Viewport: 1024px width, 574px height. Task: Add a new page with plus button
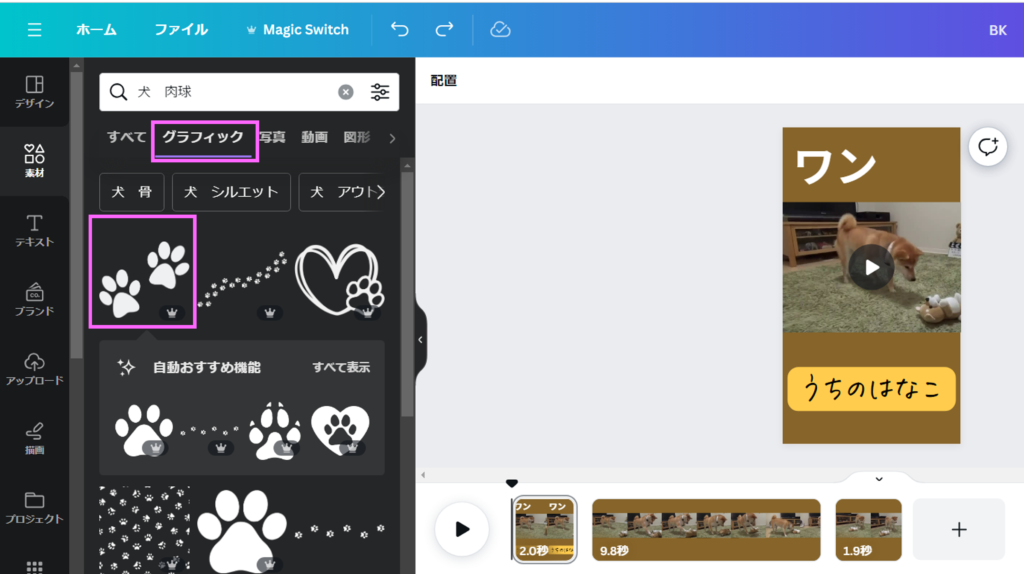coord(958,529)
